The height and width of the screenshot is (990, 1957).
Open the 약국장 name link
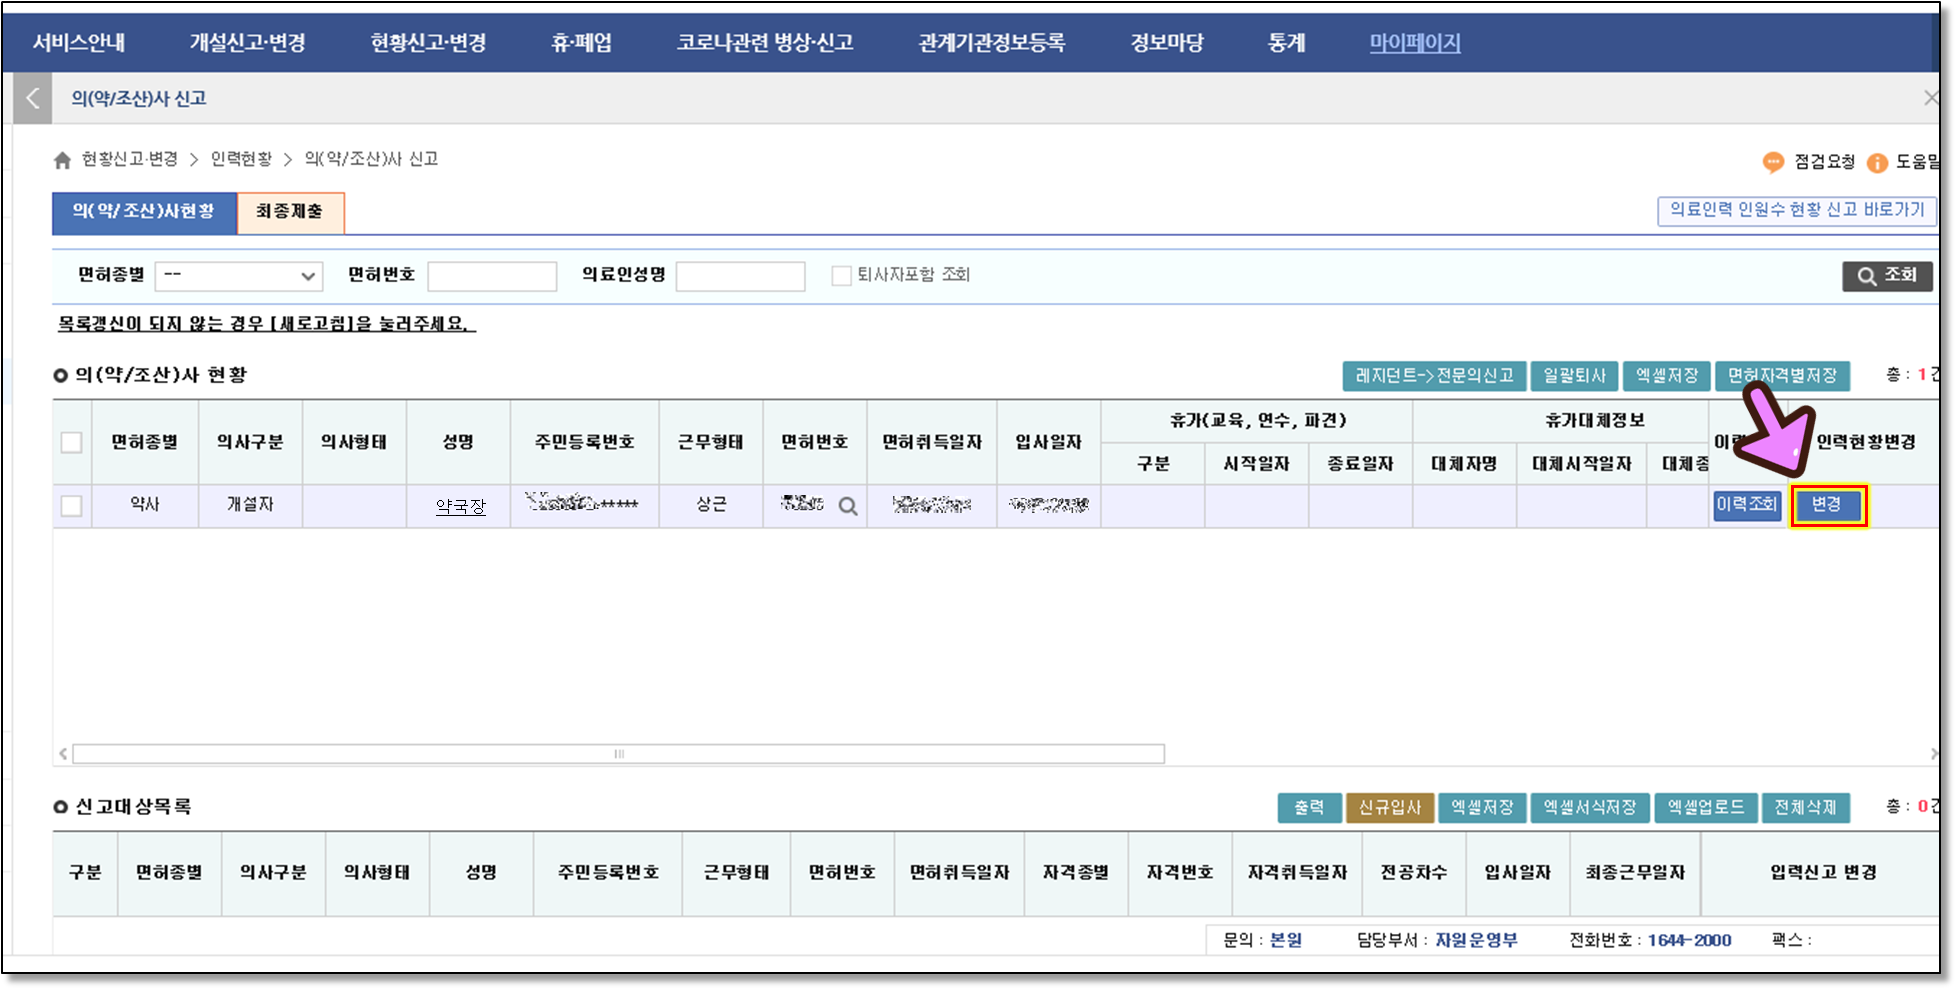pyautogui.click(x=460, y=506)
